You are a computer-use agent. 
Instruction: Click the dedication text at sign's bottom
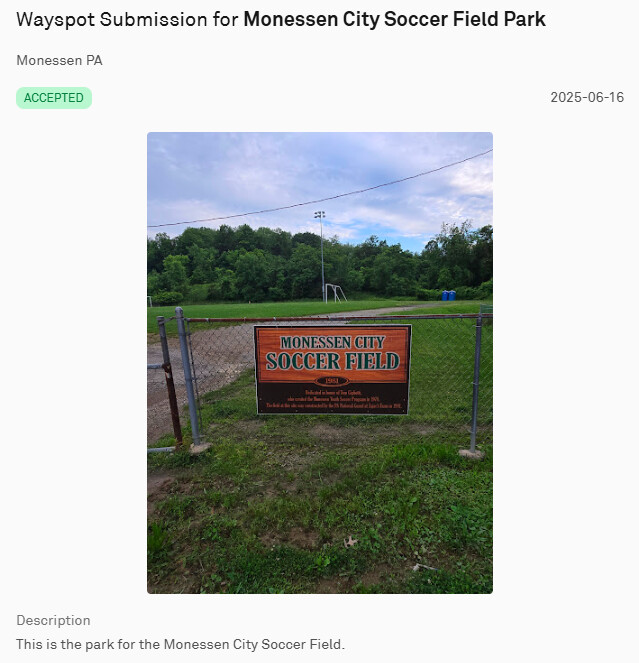(332, 399)
